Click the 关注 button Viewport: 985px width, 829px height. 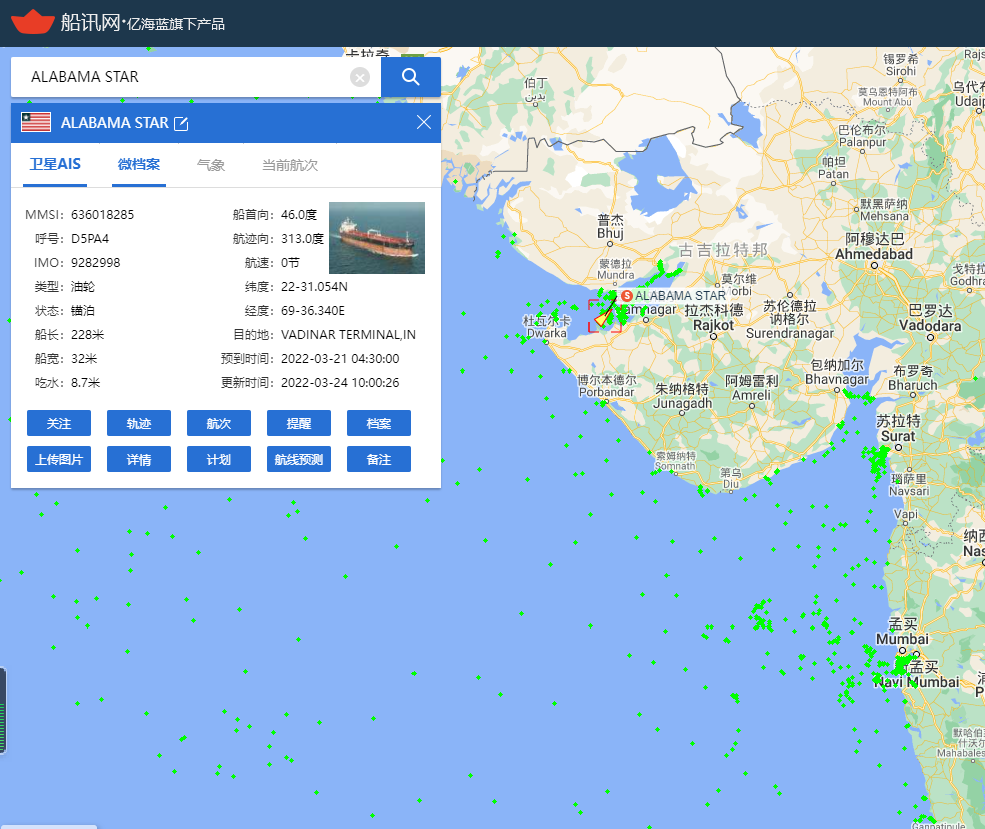(59, 423)
